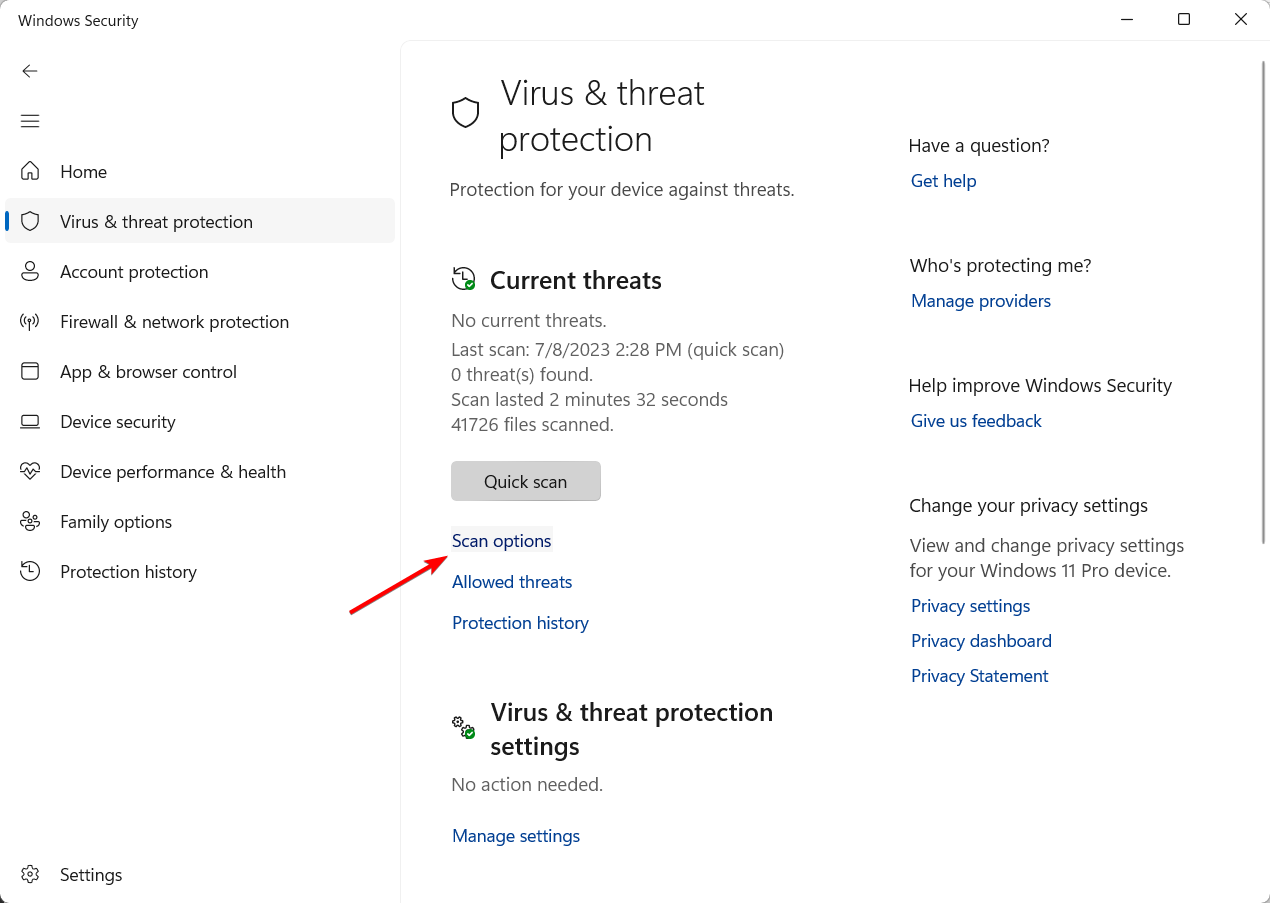Open Device performance & health heart icon
The image size is (1270, 903).
(x=30, y=471)
